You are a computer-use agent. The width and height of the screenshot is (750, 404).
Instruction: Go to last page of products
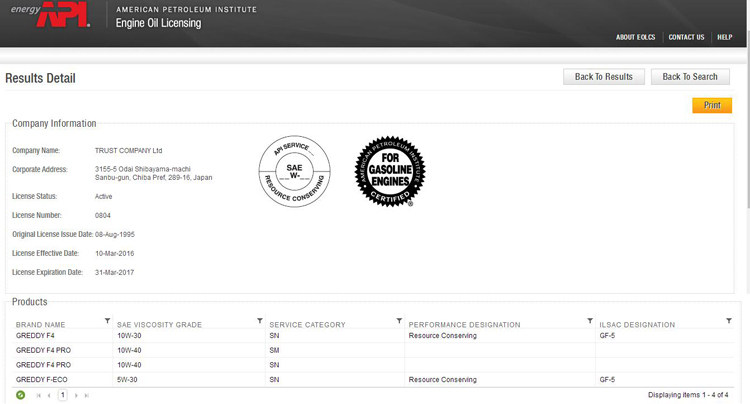click(87, 395)
